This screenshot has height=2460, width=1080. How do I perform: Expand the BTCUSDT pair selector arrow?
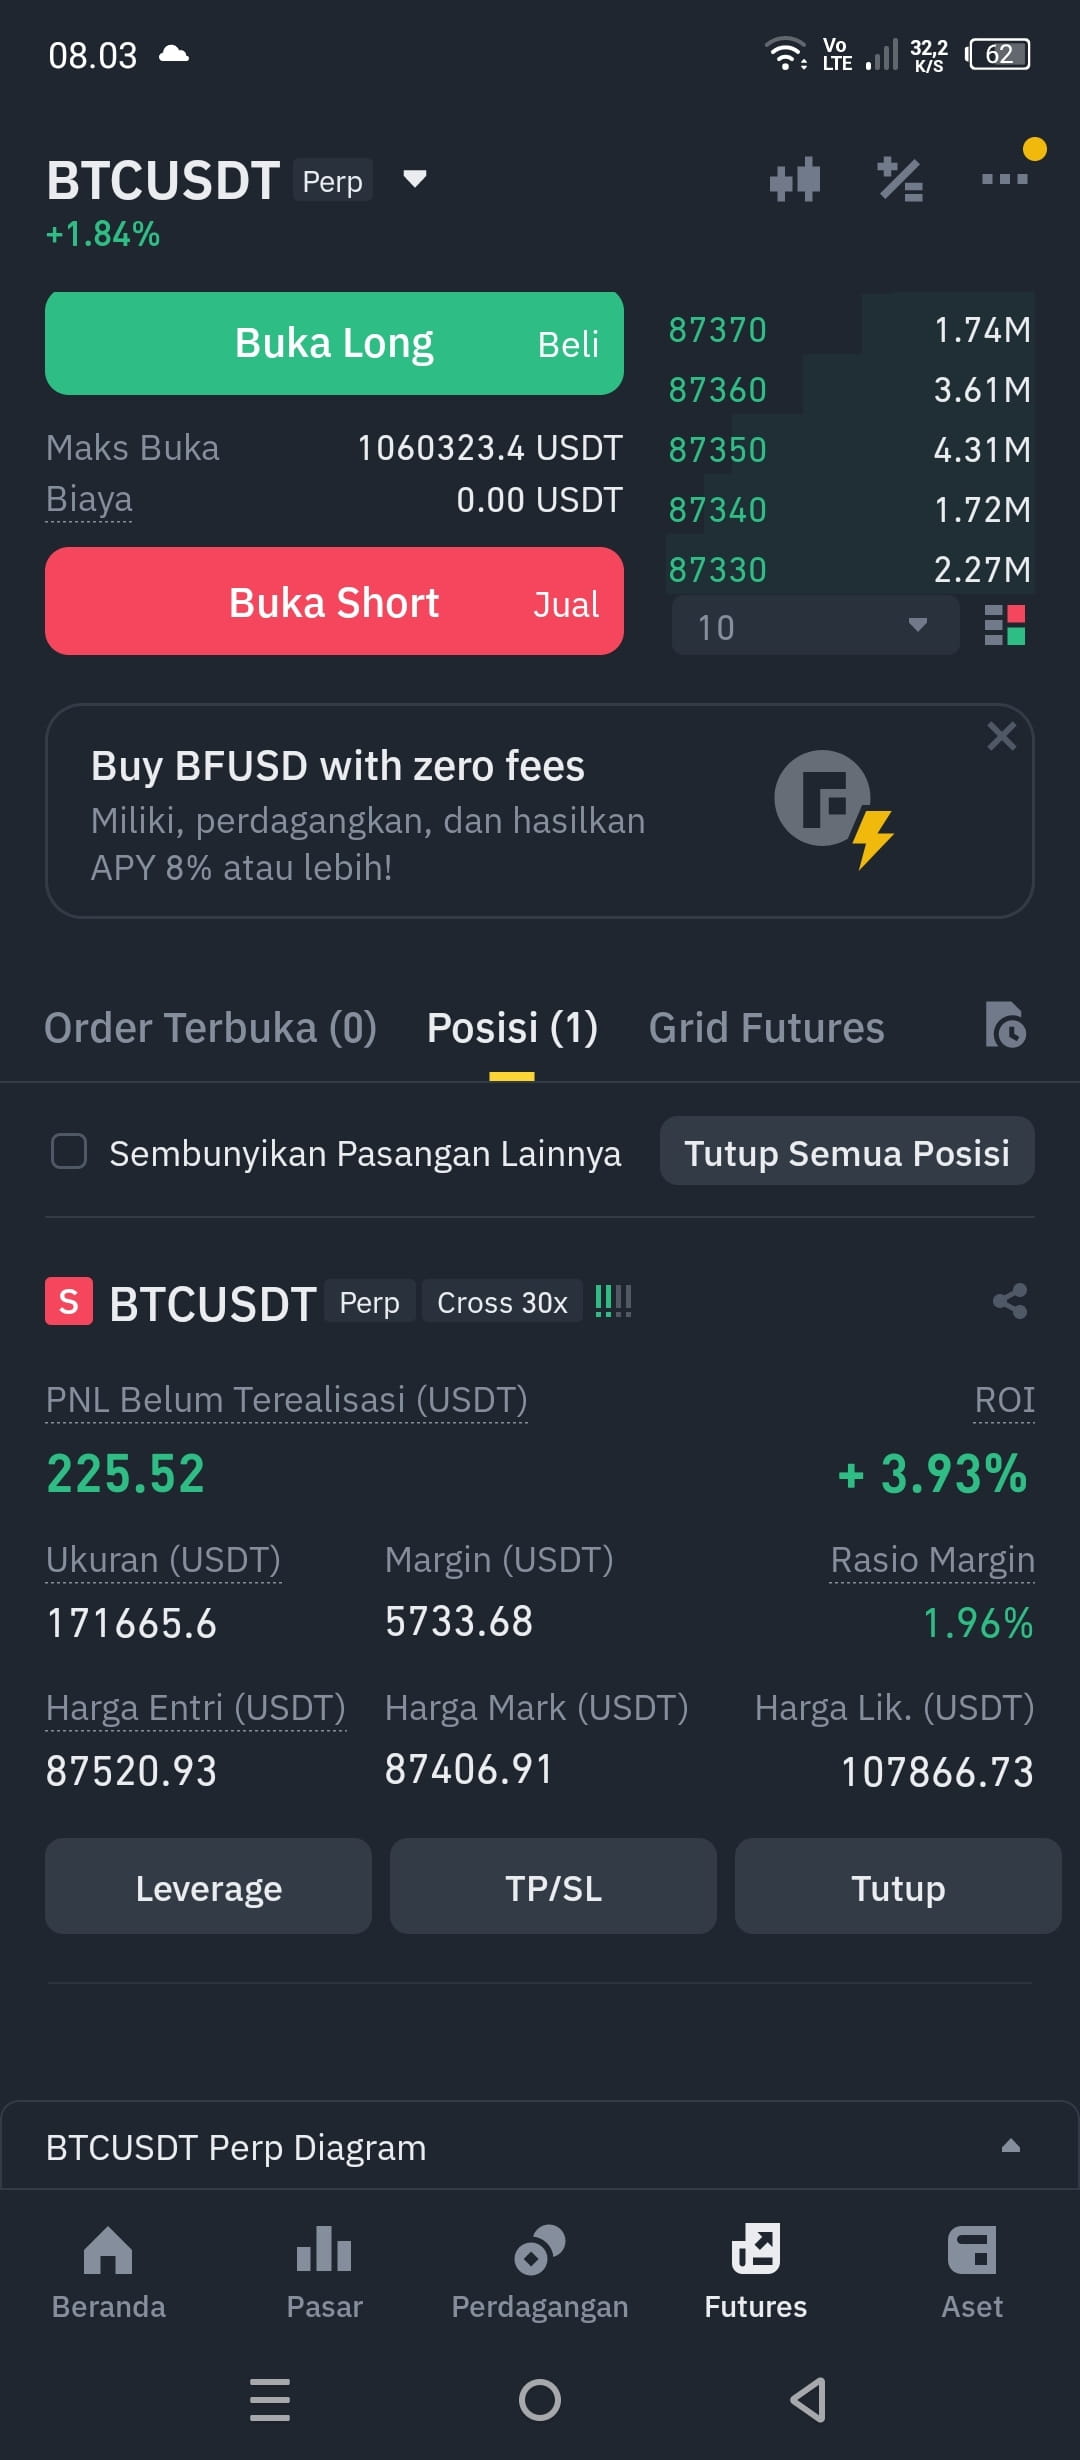coord(415,180)
